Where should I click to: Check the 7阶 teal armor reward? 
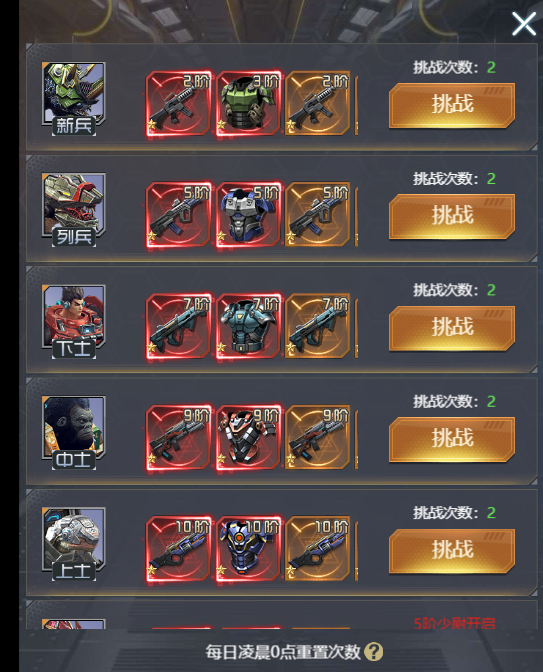[x=249, y=326]
